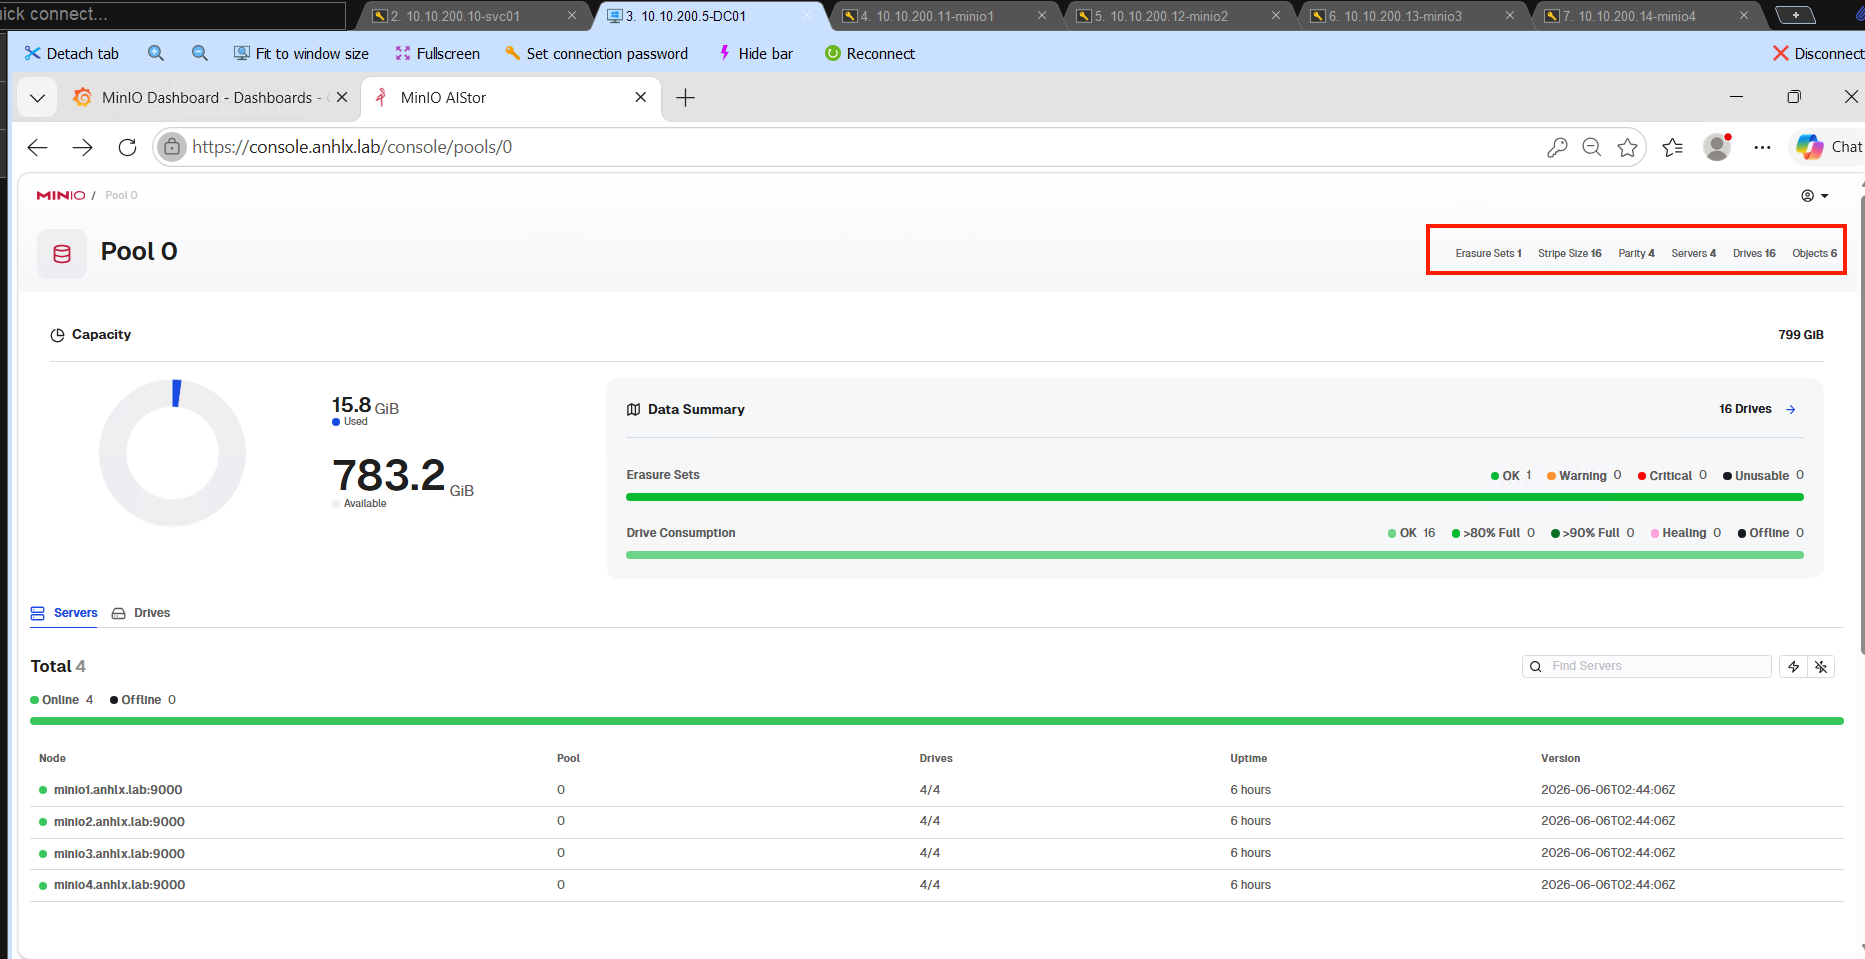
Task: Click the Version column header
Action: [1561, 758]
